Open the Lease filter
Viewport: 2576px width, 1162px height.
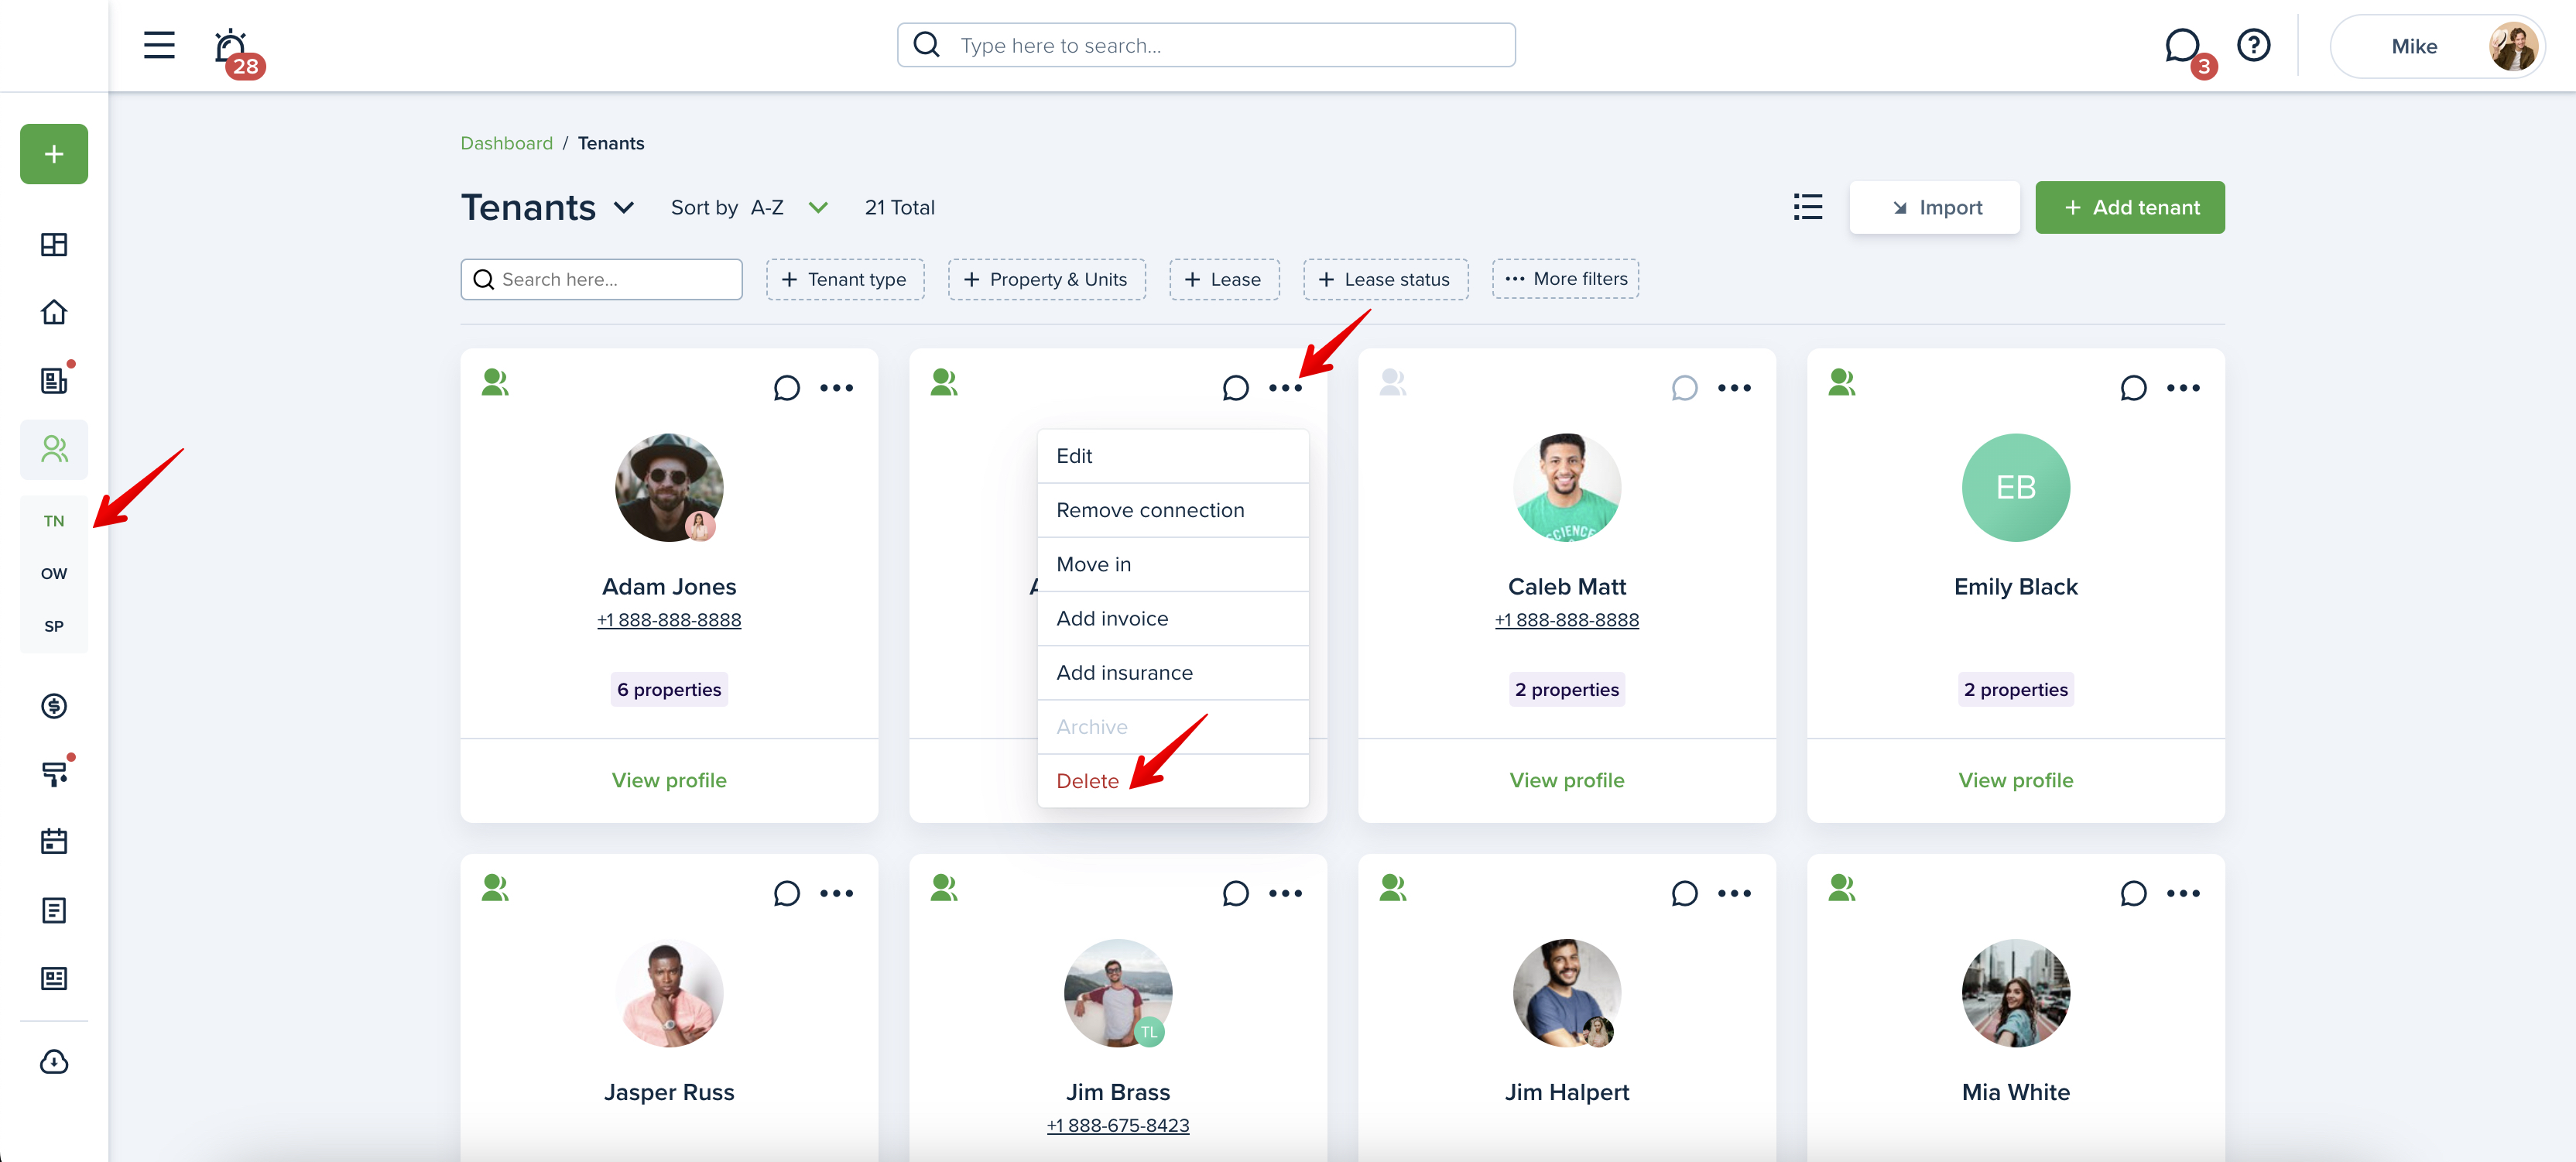click(x=1224, y=279)
